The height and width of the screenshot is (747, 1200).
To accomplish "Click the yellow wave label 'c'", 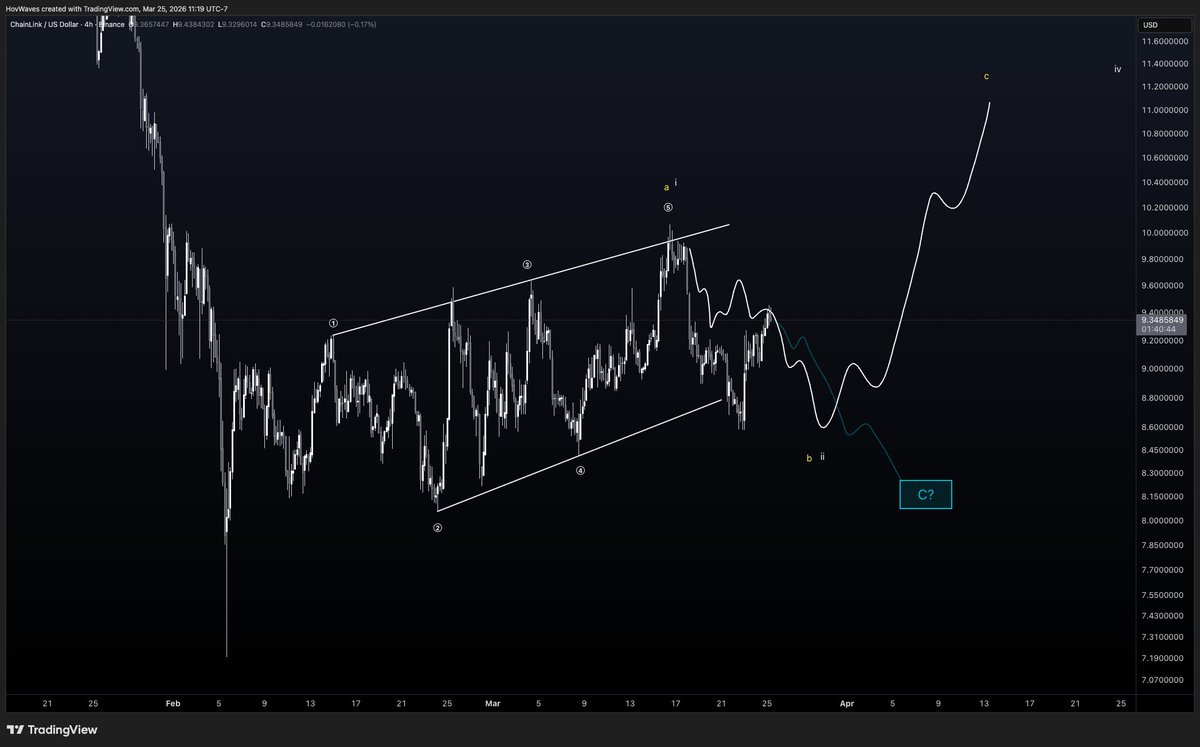I will click(986, 76).
